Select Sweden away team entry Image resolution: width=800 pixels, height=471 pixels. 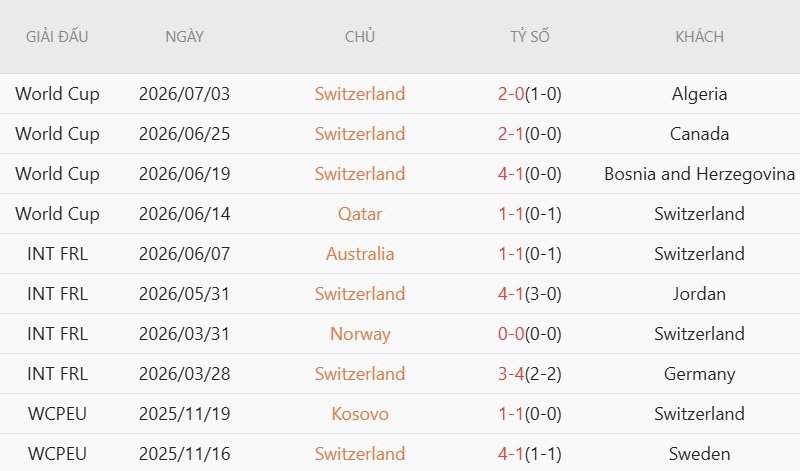[x=699, y=454]
